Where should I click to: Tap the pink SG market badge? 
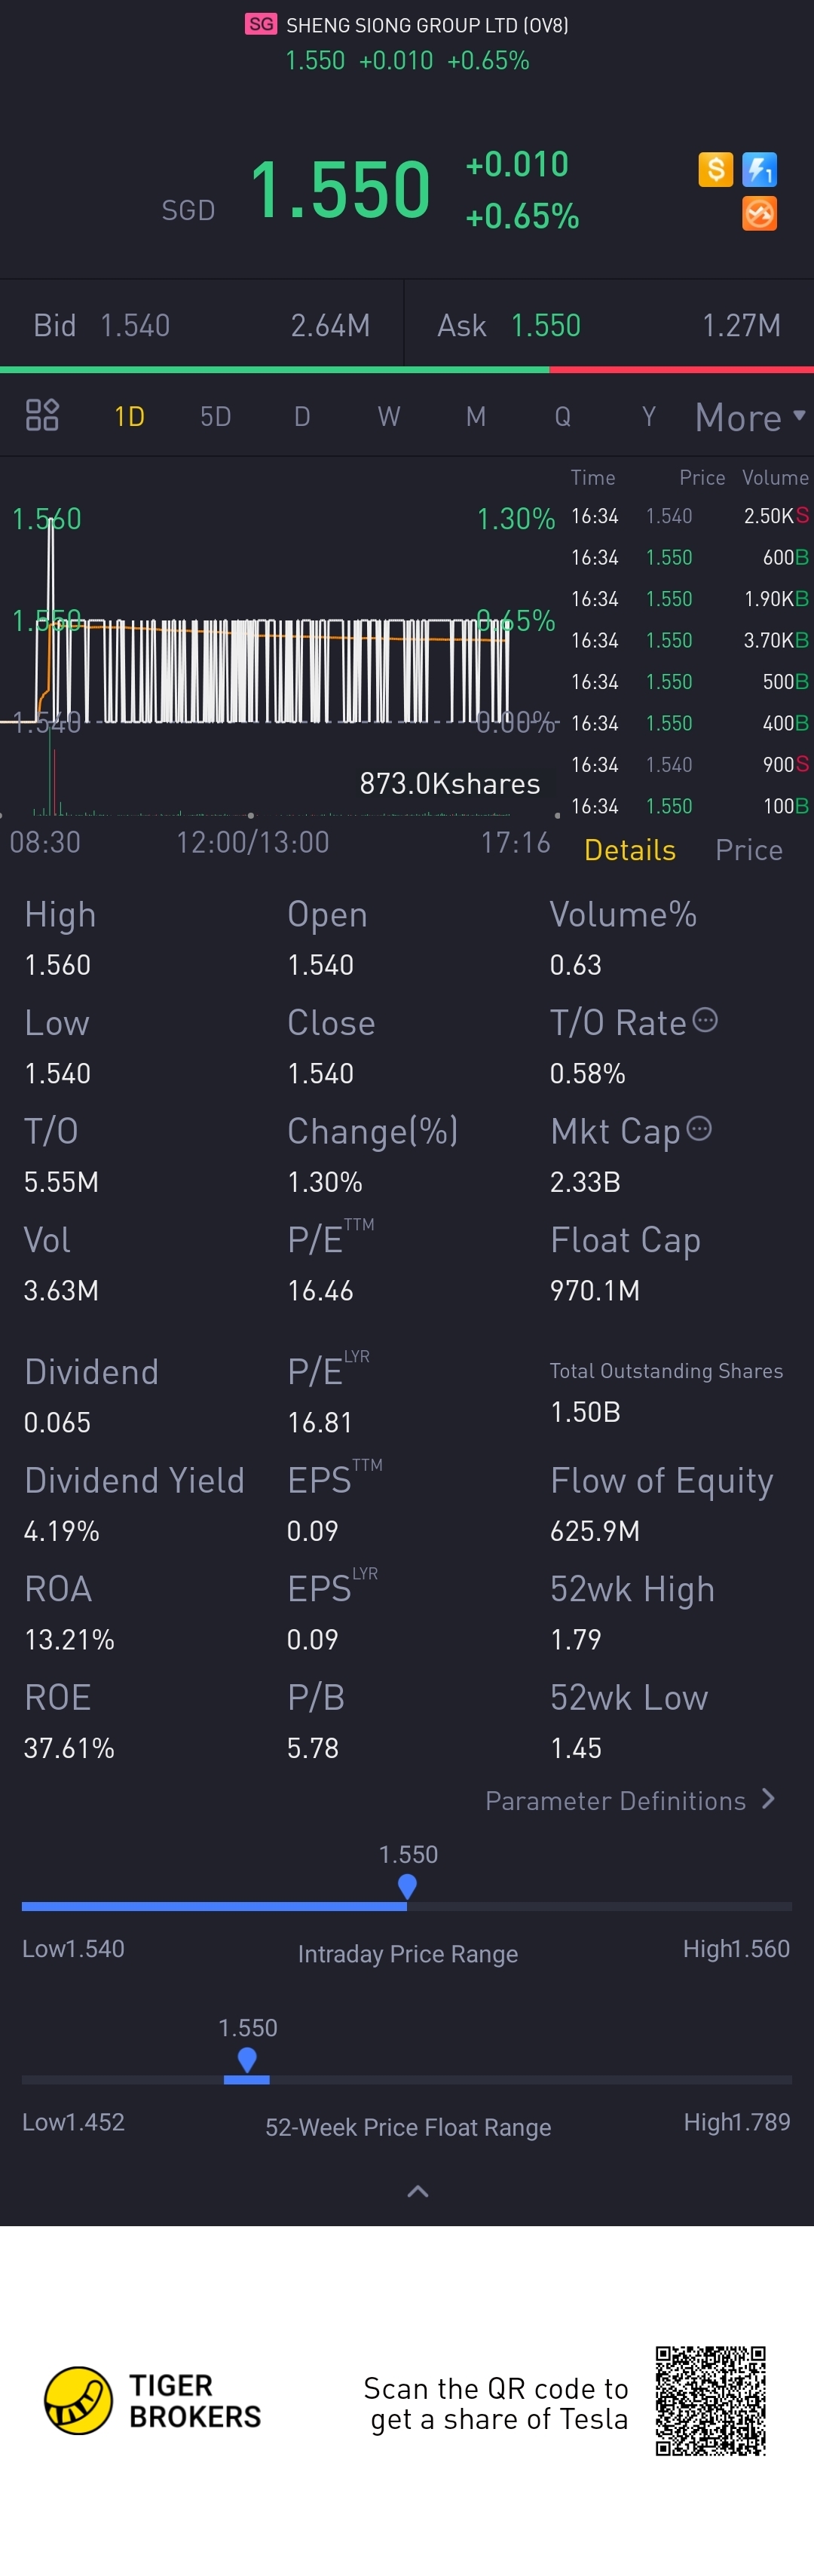point(260,24)
